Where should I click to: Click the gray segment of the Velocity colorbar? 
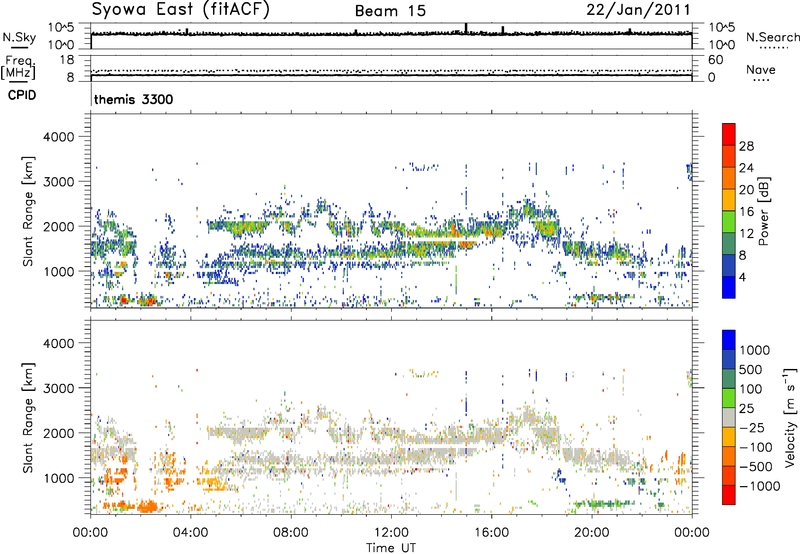click(x=729, y=417)
